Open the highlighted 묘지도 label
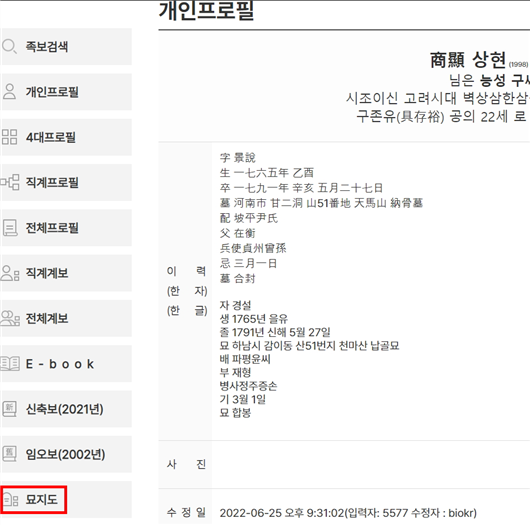The height and width of the screenshot is (525, 530). tap(42, 500)
